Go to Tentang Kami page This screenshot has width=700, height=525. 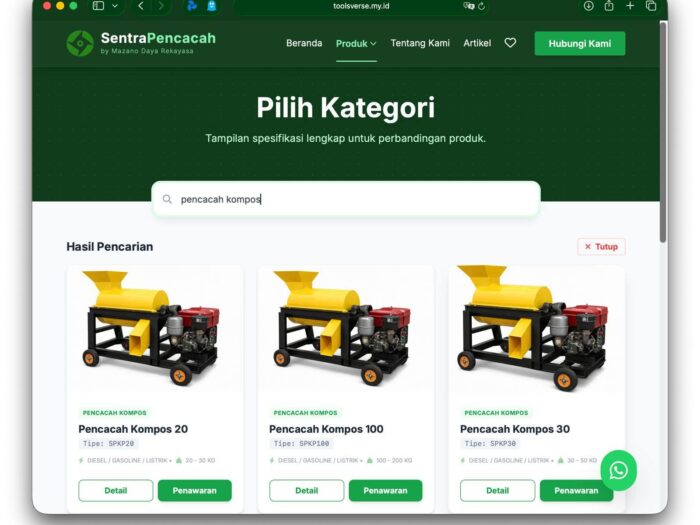[x=420, y=43]
